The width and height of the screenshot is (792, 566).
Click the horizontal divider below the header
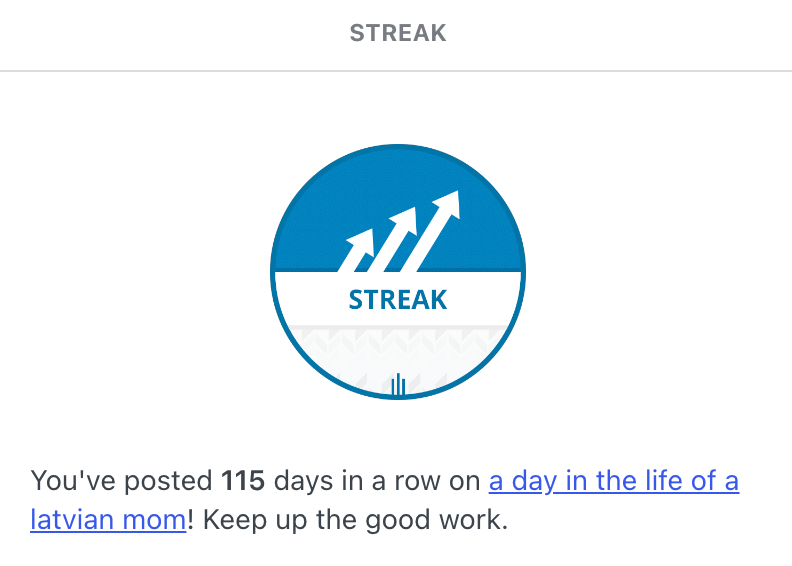pos(396,71)
